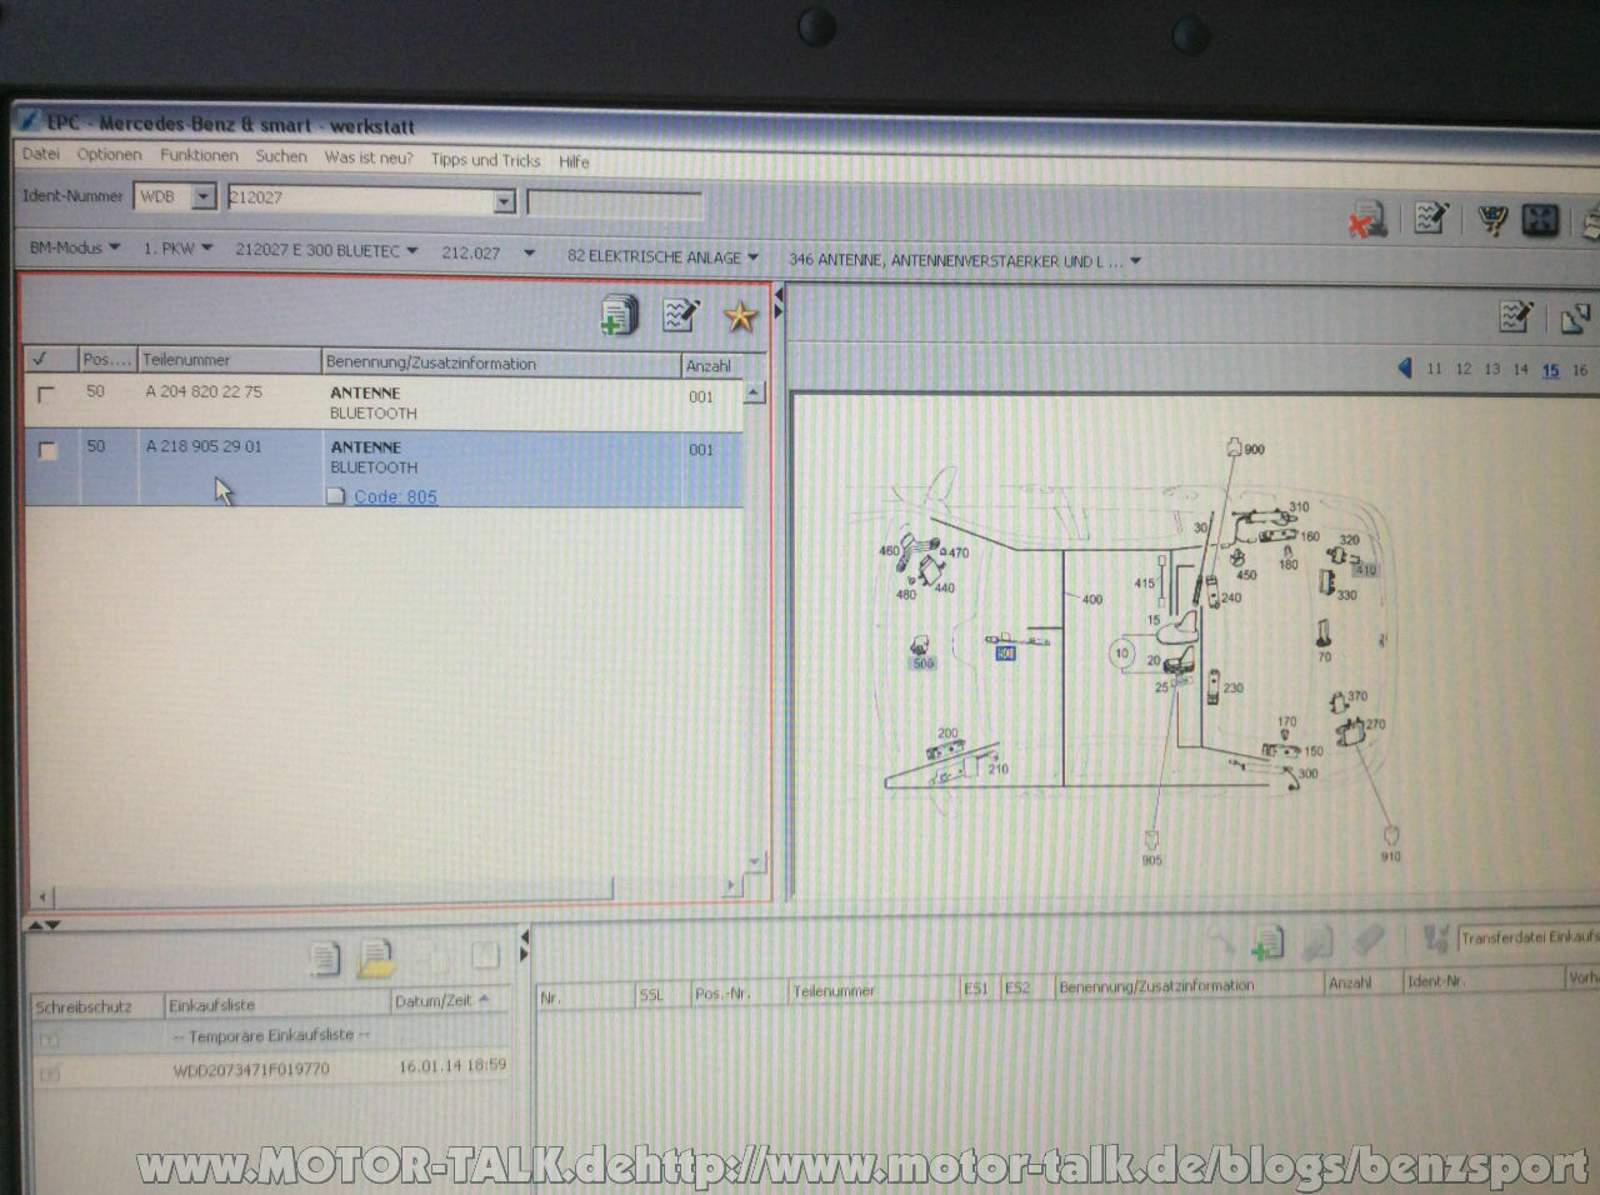The width and height of the screenshot is (1600, 1195).
Task: Click the open folder icon in shopping list toolbar
Action: 376,958
